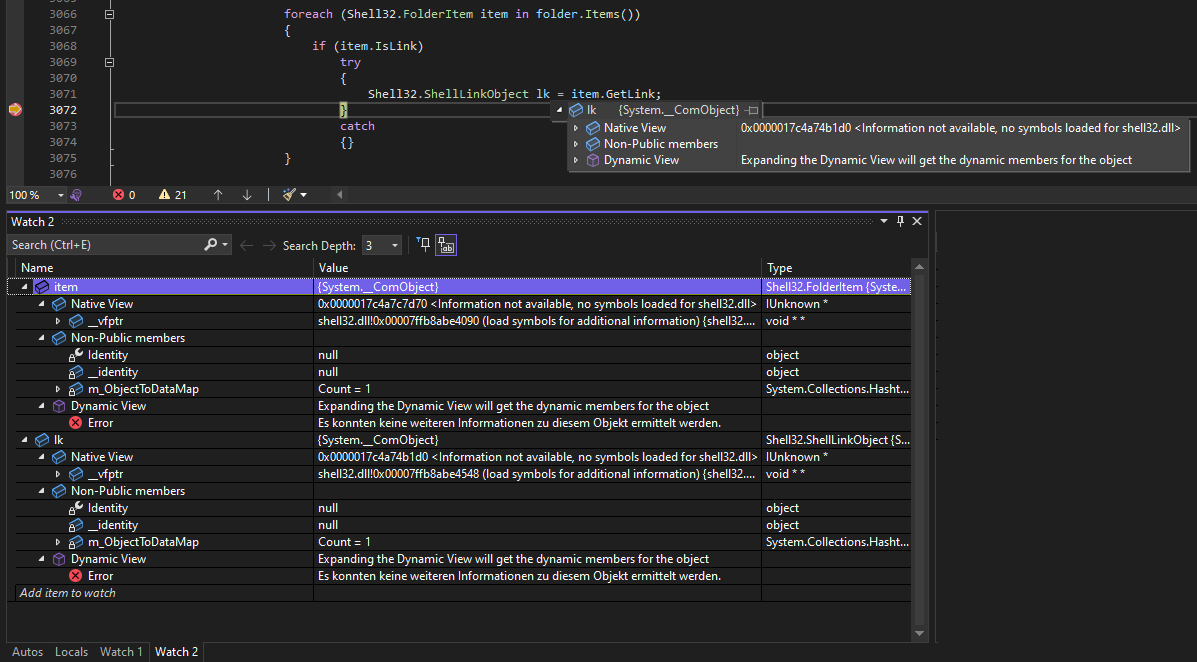Click the purple cube icon of lk's Dynamic View
This screenshot has height=662, width=1197.
[x=59, y=559]
